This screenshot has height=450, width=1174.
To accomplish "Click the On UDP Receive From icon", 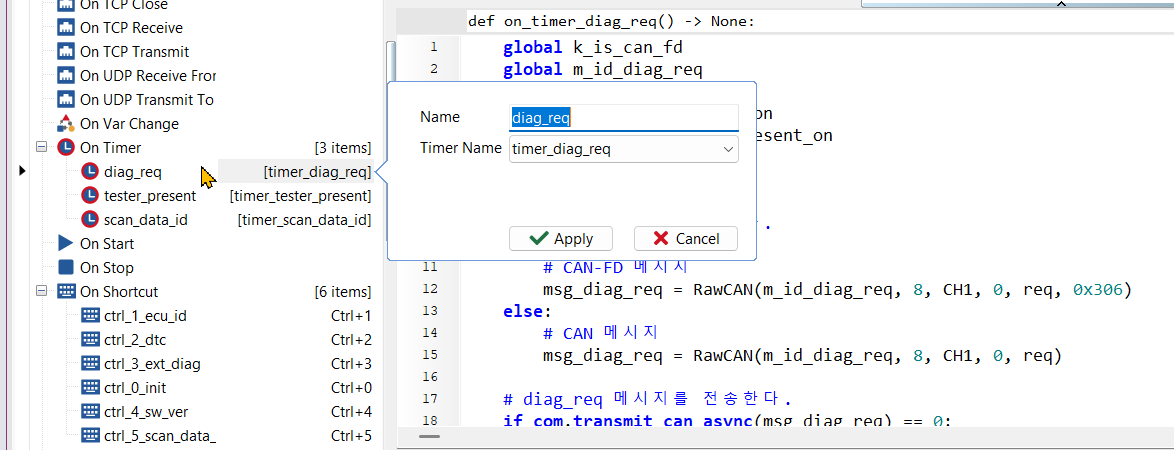I will (x=67, y=76).
